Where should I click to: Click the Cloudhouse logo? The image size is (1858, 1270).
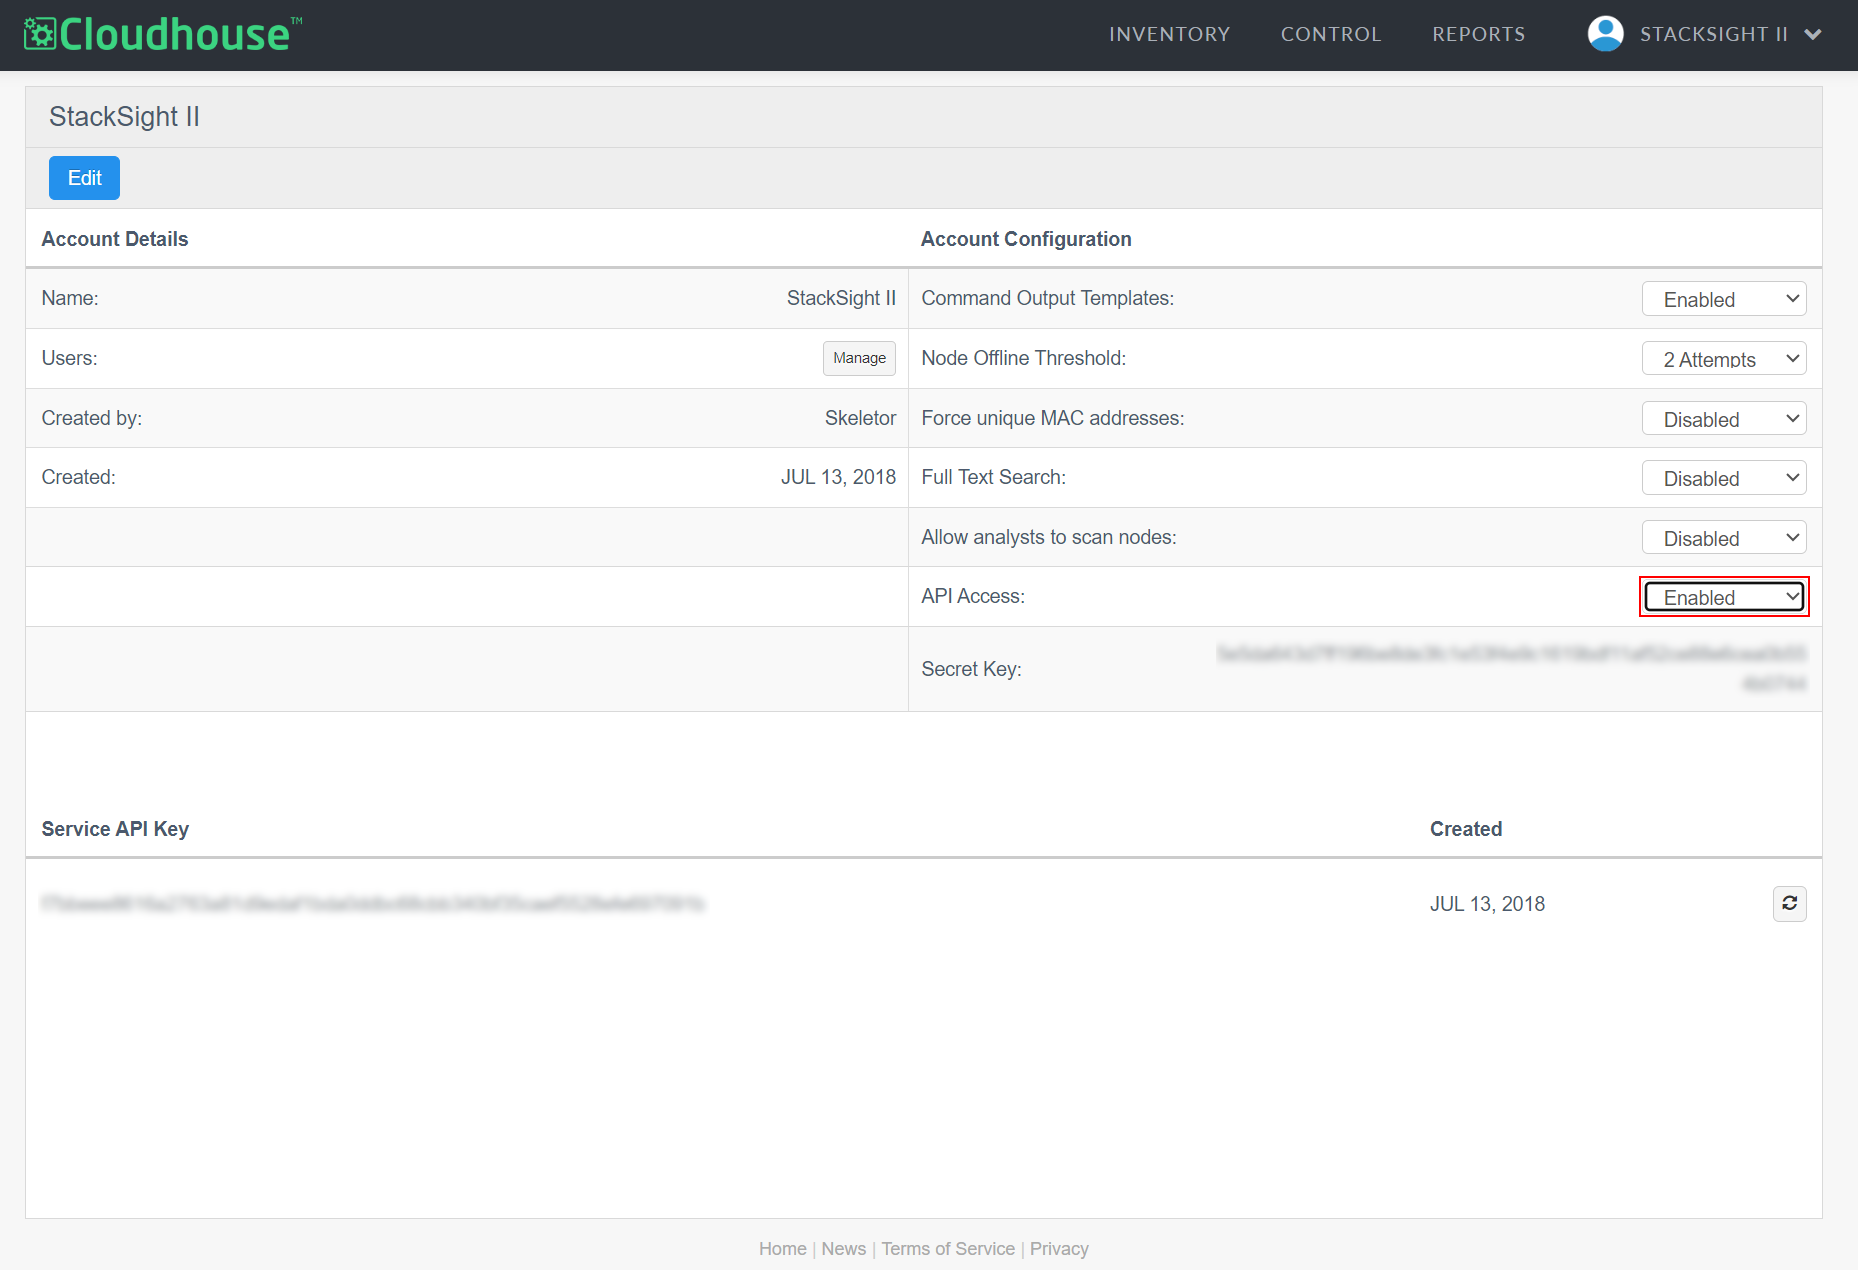pos(162,34)
